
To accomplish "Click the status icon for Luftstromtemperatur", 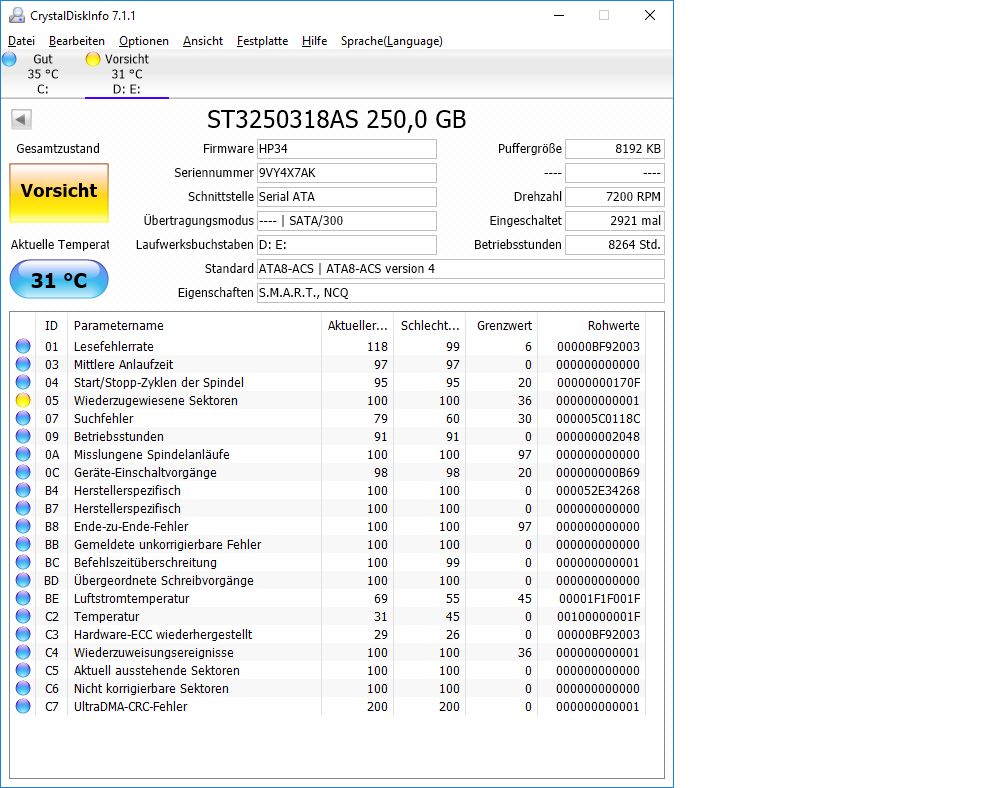I will point(23,598).
